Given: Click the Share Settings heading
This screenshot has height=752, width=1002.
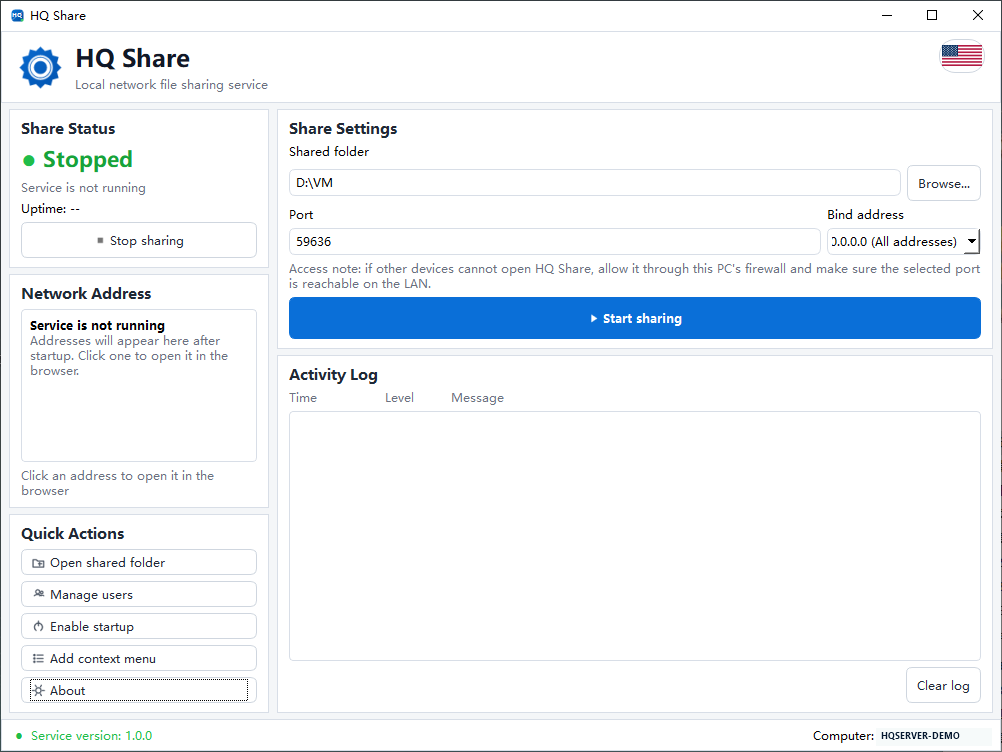Looking at the screenshot, I should (343, 128).
